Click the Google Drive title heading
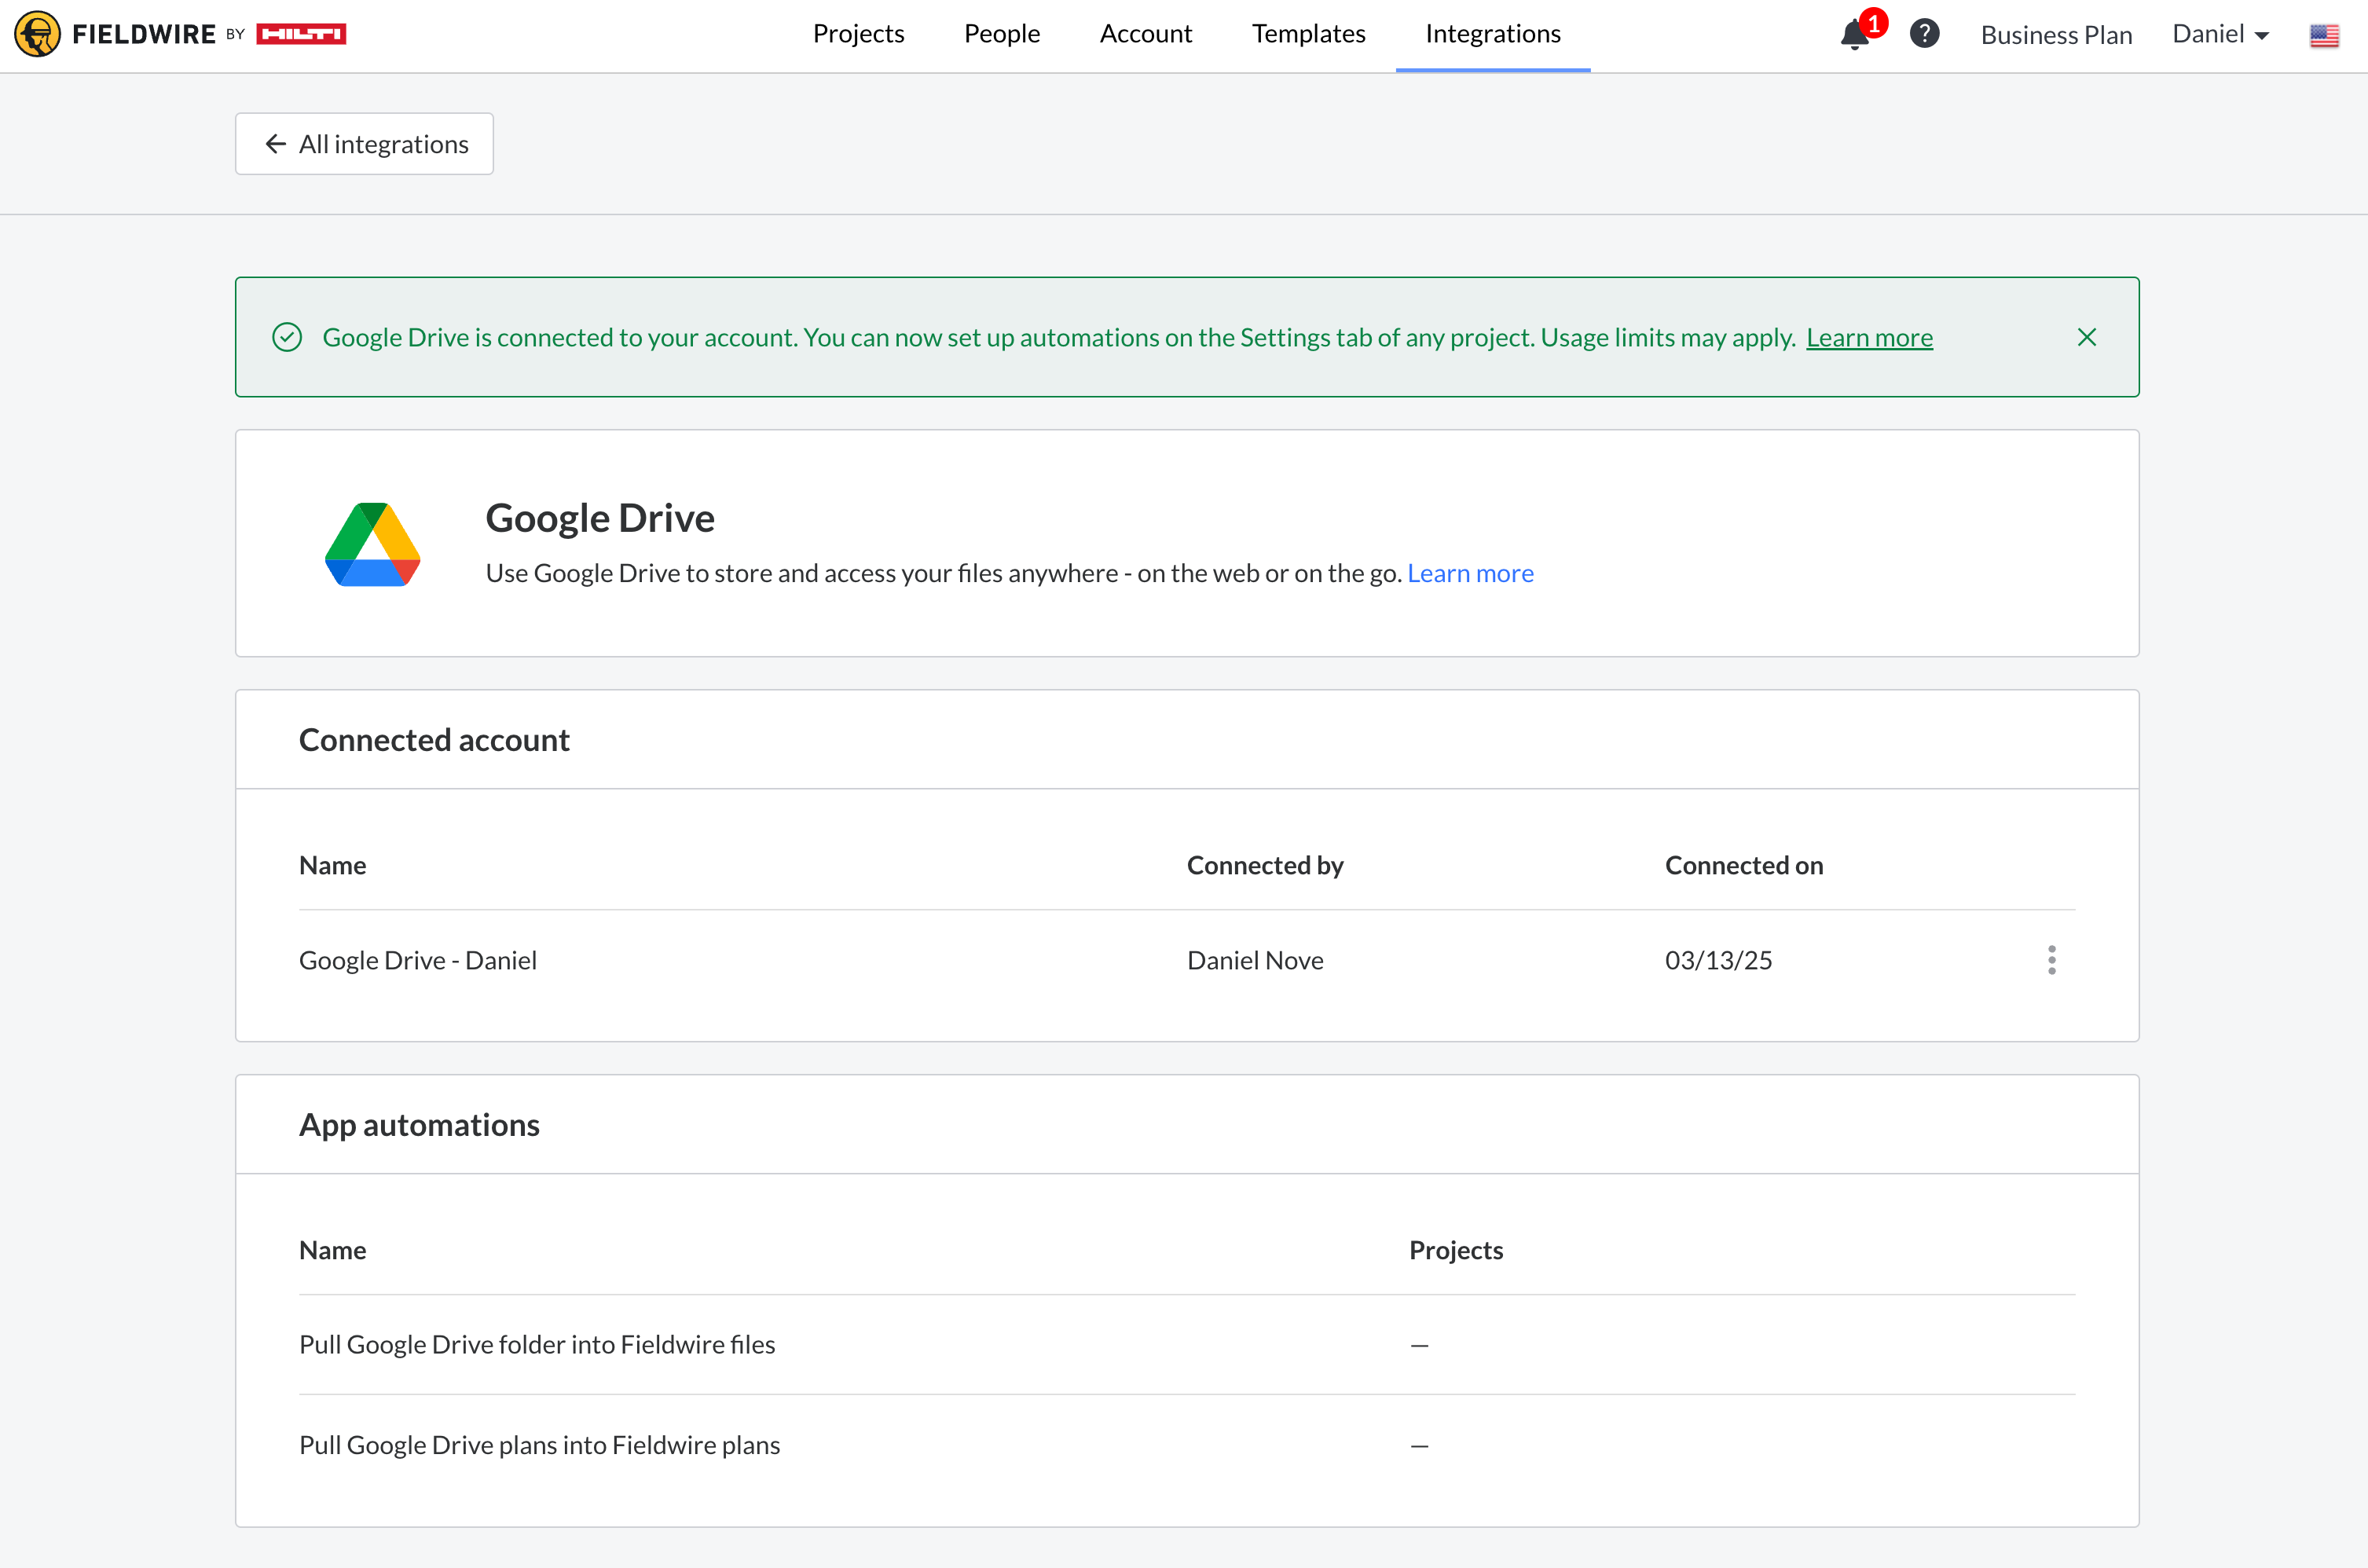Image resolution: width=2368 pixels, height=1568 pixels. point(600,518)
